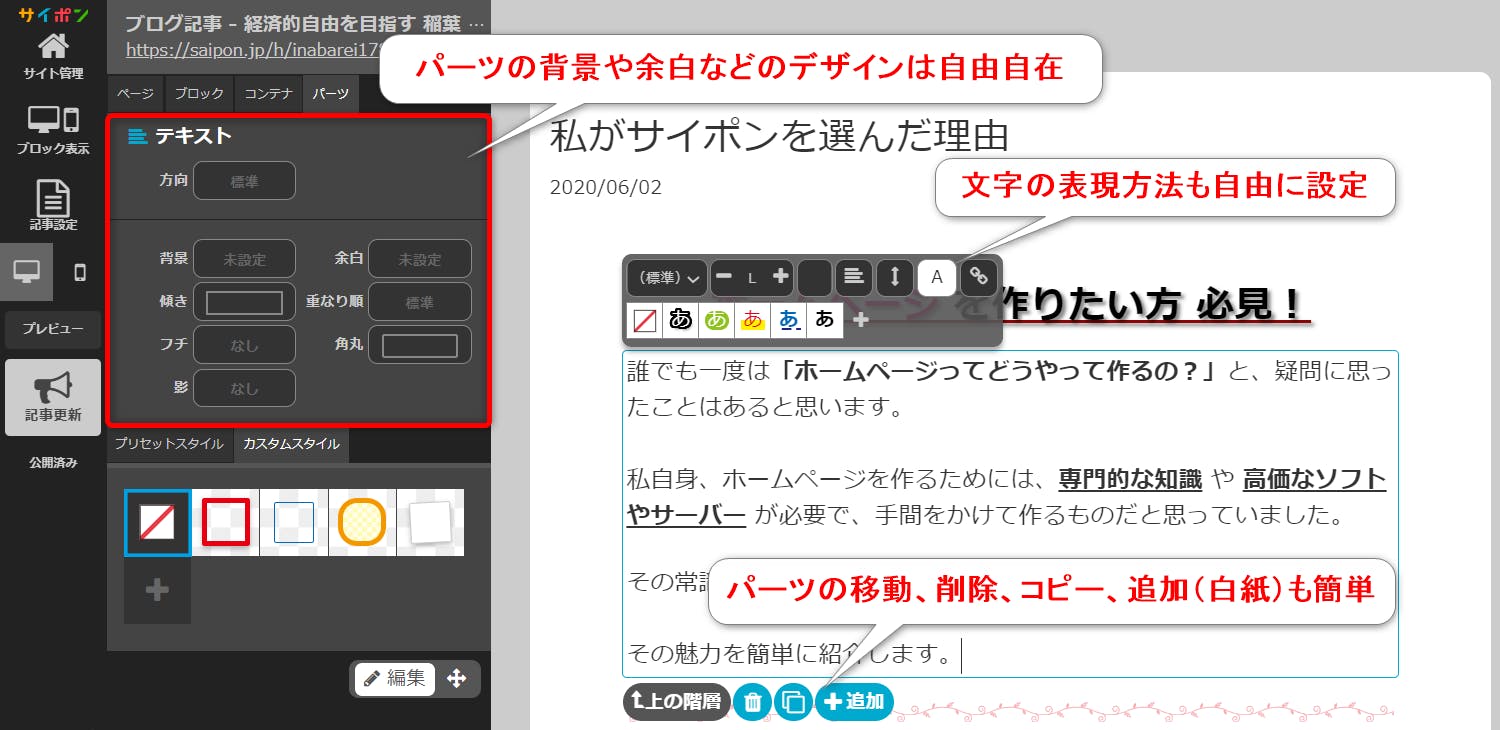Add a new text style preset
The height and width of the screenshot is (730, 1500).
pyautogui.click(x=861, y=320)
